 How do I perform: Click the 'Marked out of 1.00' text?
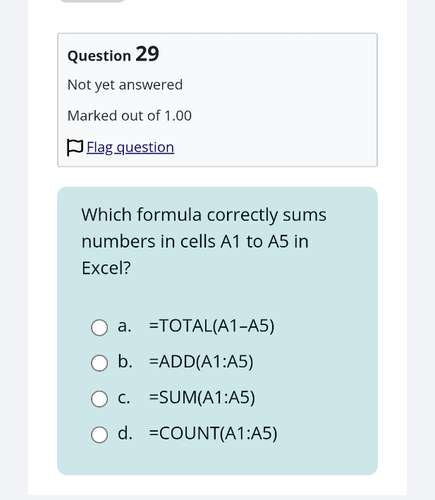(129, 116)
